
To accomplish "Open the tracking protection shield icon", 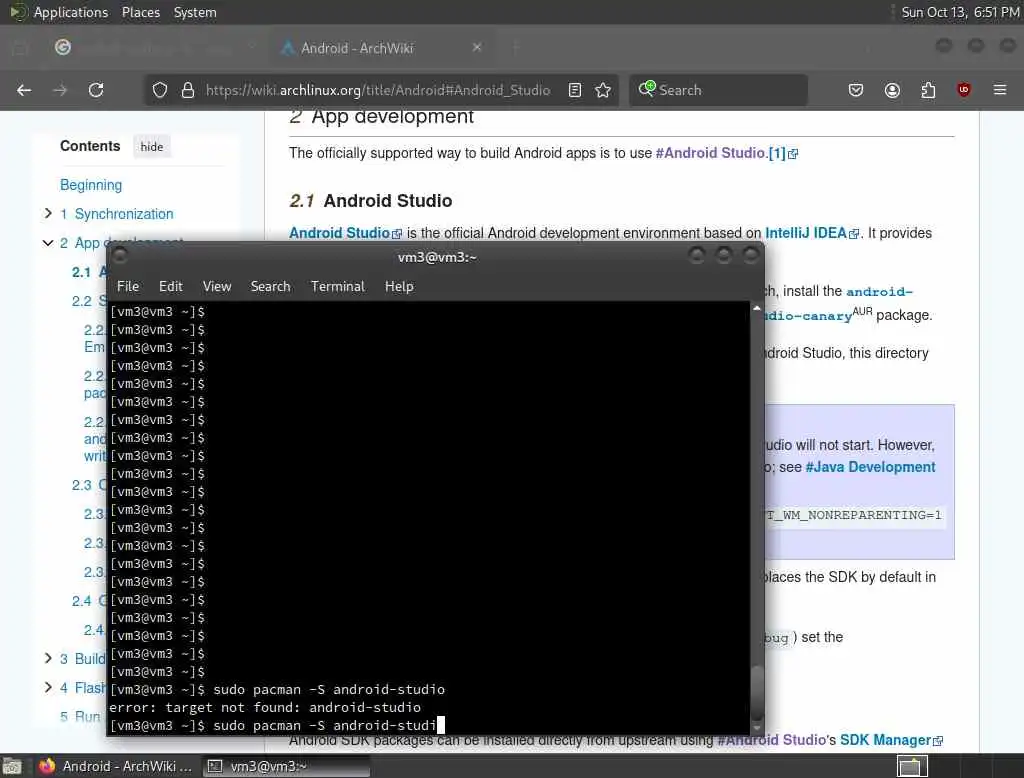I will point(160,90).
